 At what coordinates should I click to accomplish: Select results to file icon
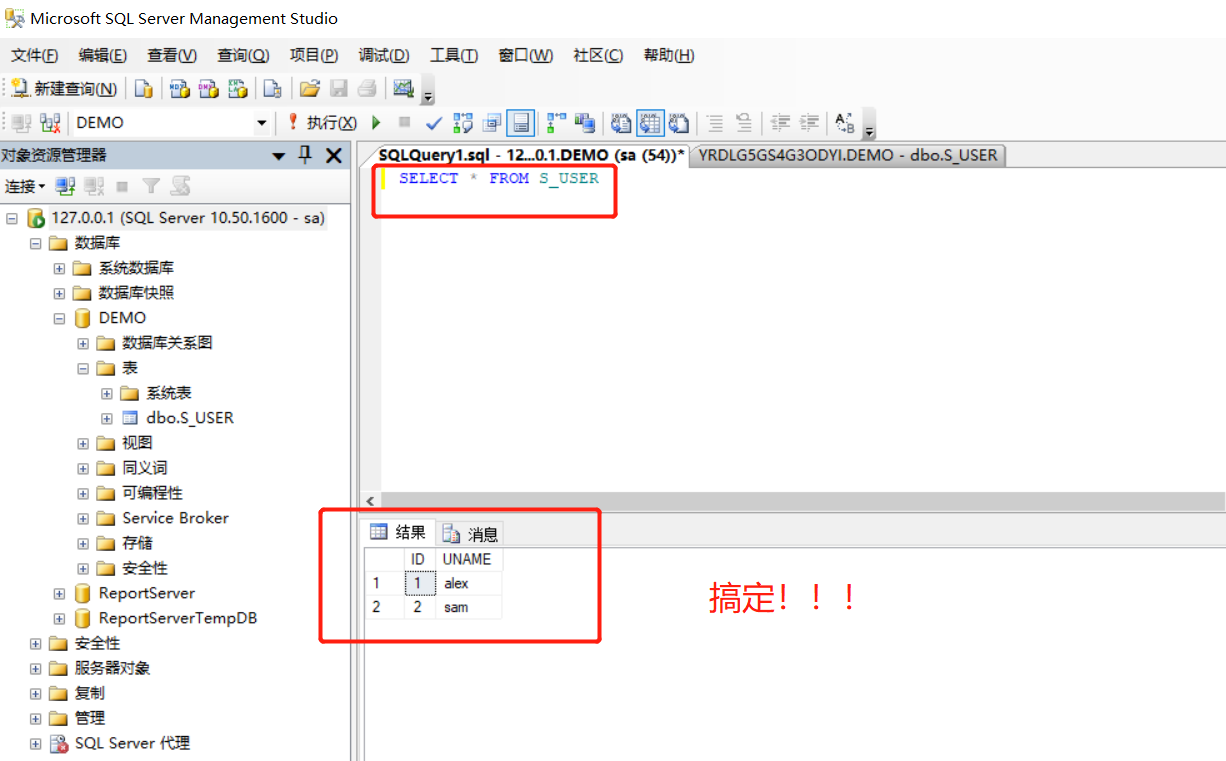[x=679, y=123]
